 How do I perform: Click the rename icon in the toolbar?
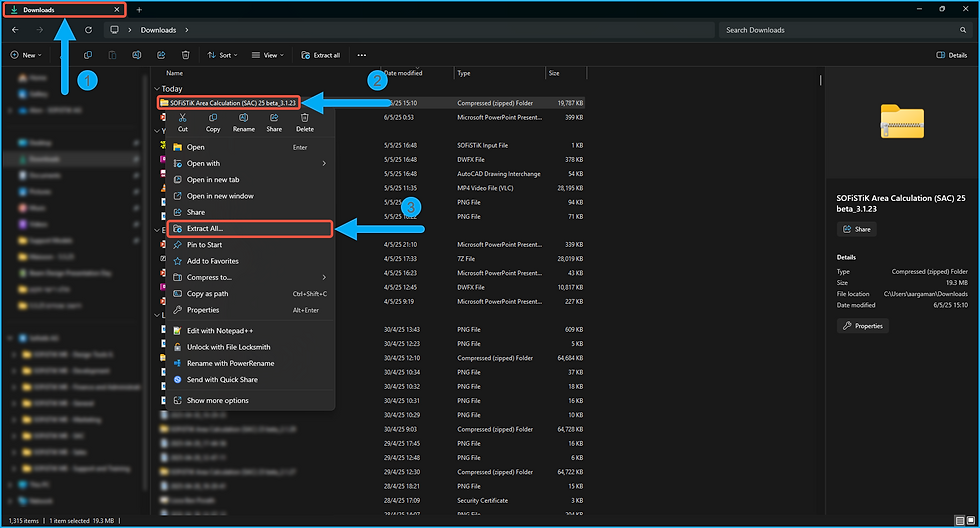[x=136, y=55]
